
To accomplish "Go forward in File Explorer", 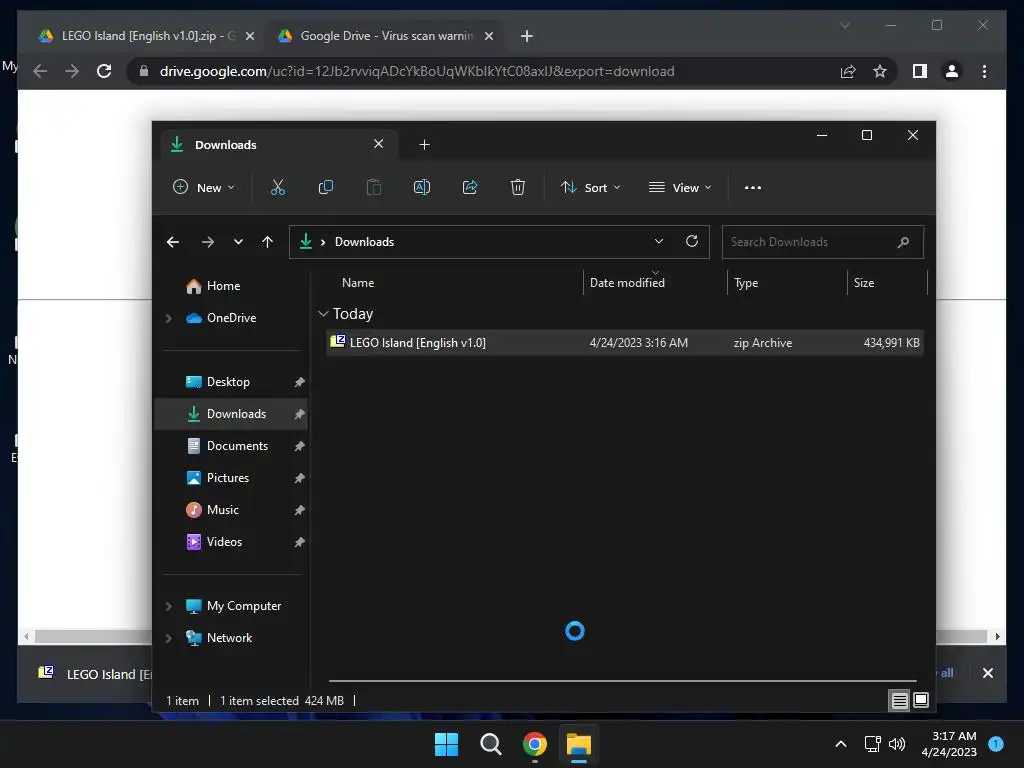I will (x=208, y=242).
